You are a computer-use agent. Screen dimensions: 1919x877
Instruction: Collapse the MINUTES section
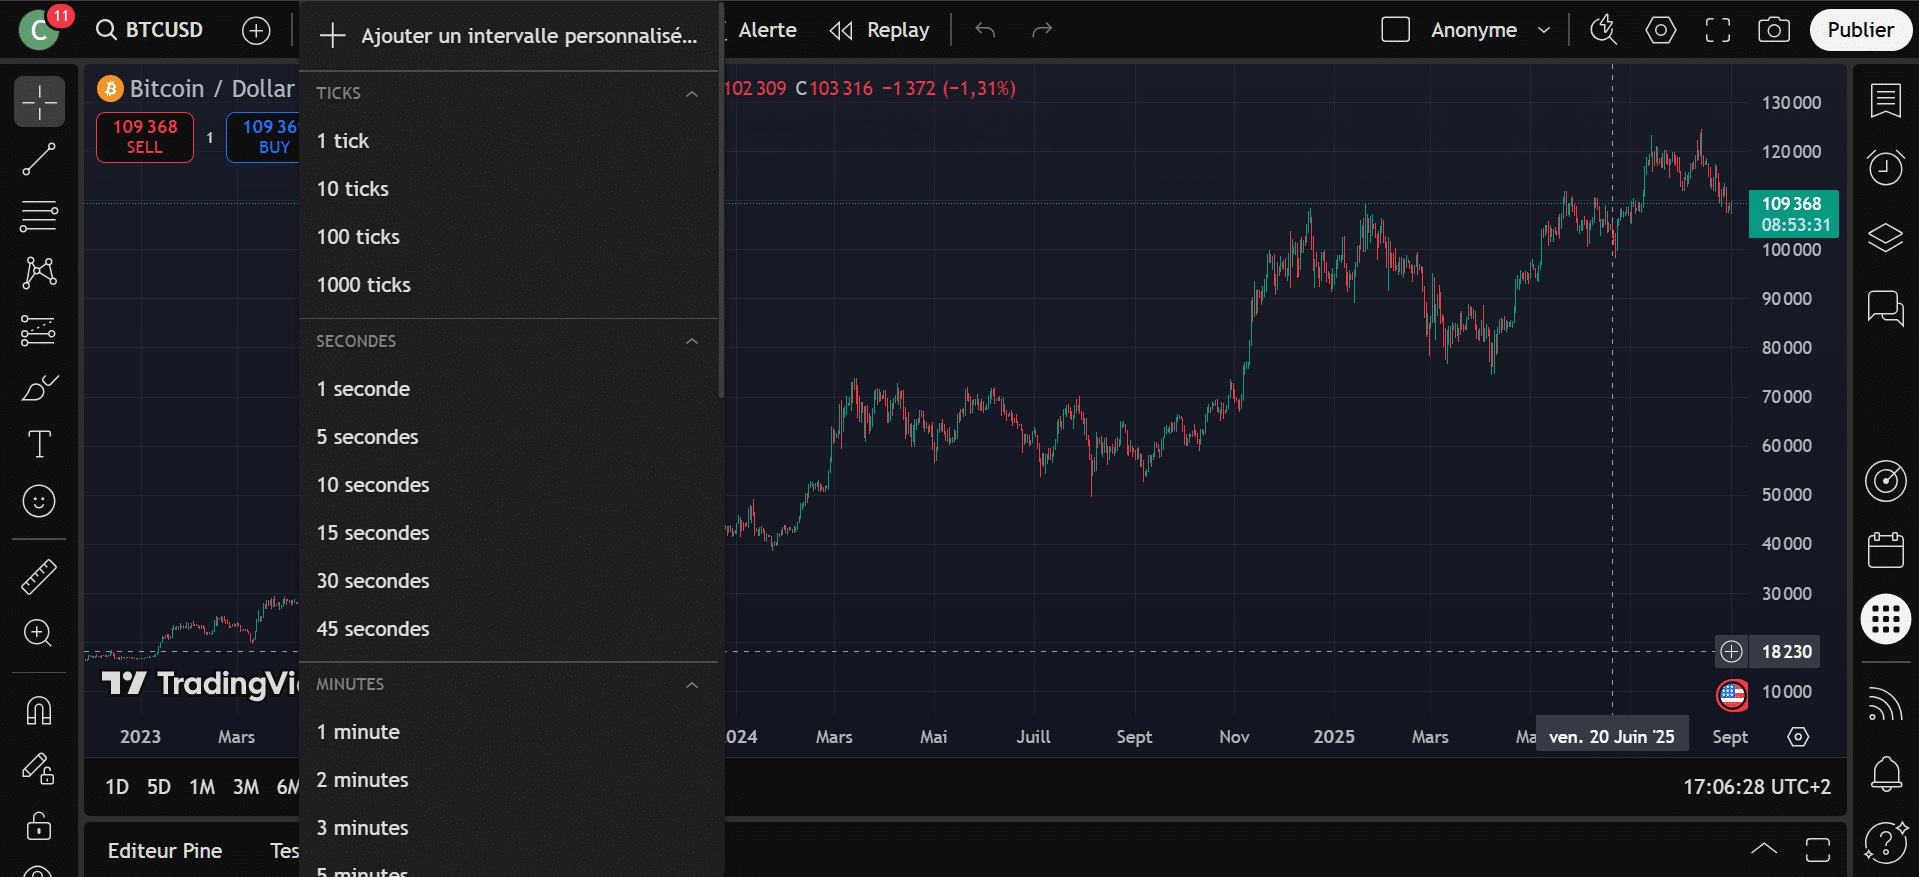[x=691, y=685]
